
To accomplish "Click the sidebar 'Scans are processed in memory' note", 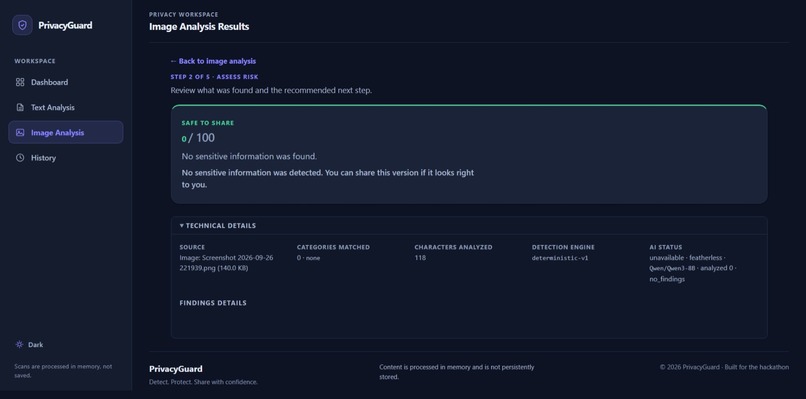I will [63, 371].
